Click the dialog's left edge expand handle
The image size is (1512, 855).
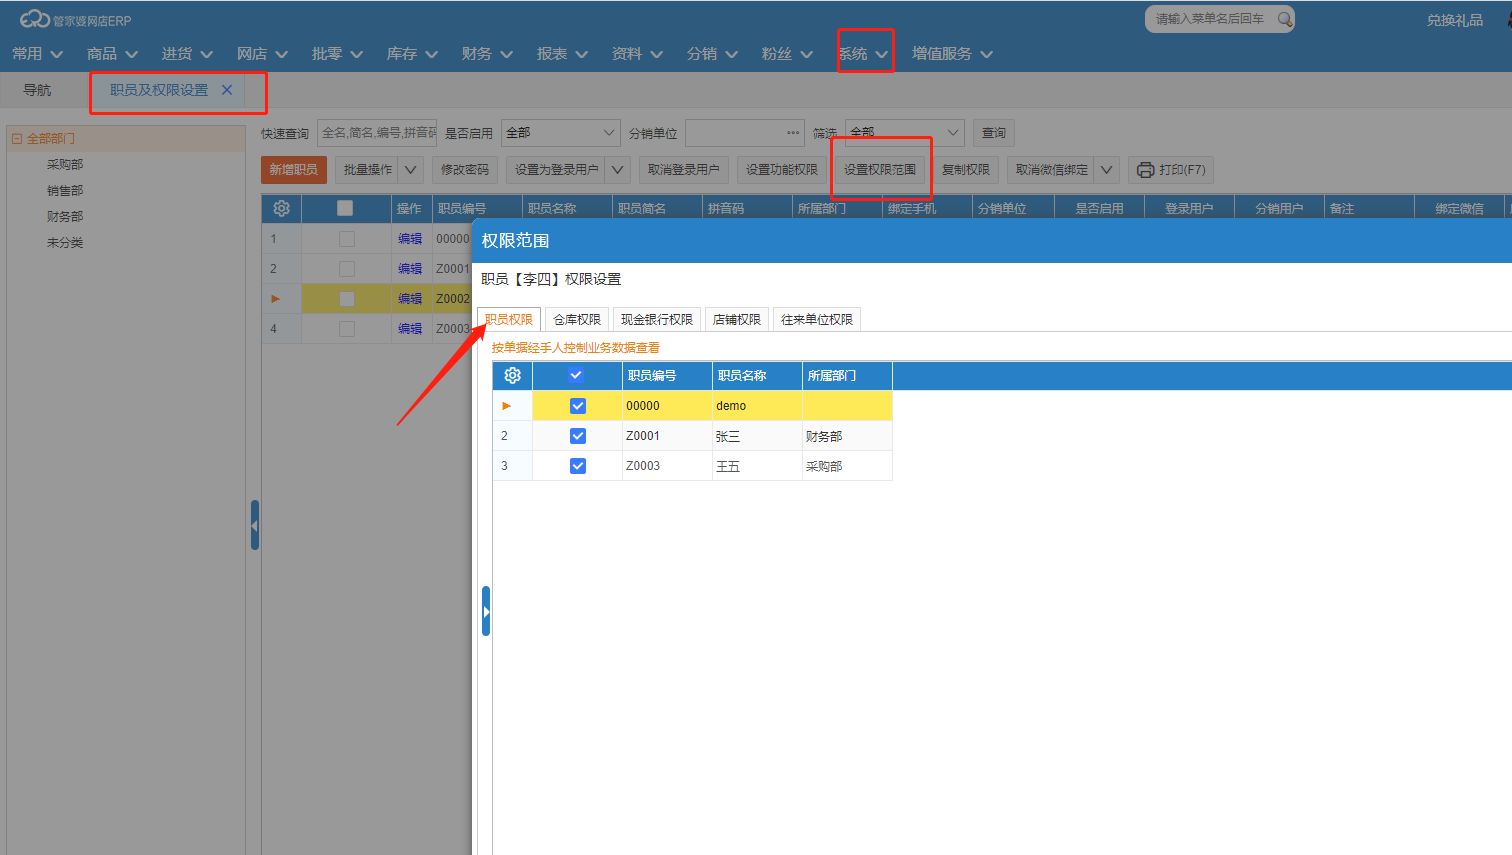point(486,611)
